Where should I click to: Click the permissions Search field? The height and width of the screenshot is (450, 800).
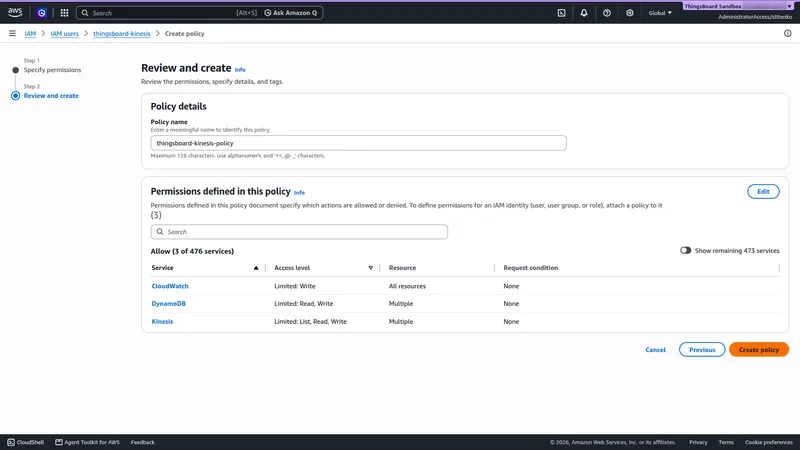299,232
